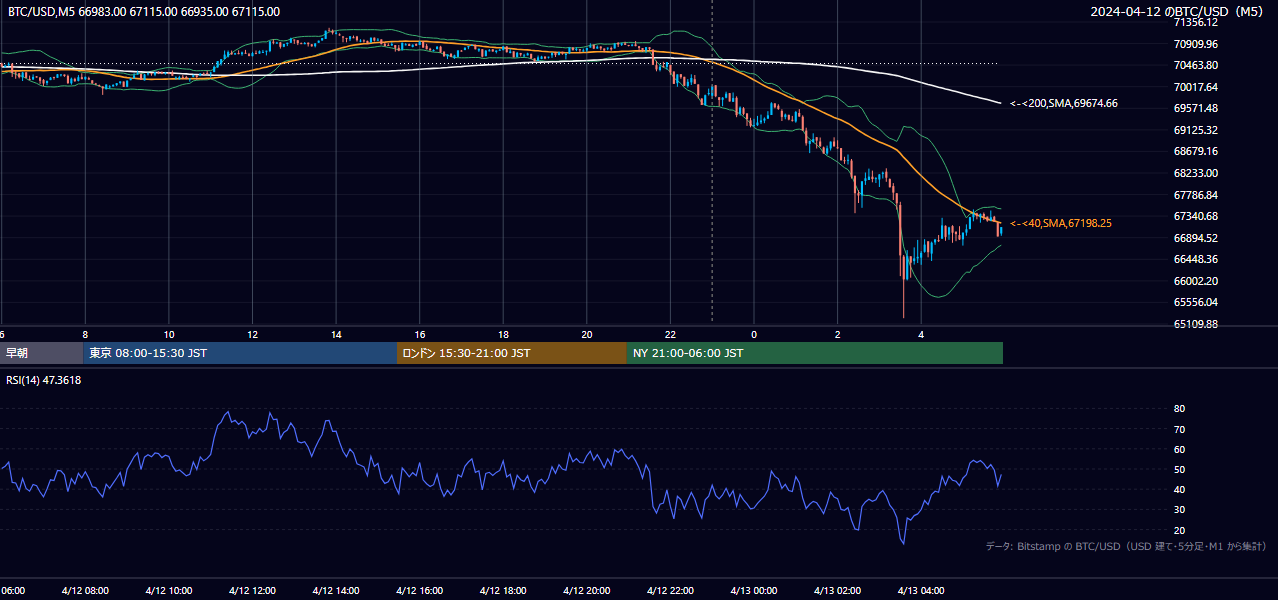Click the 66448.36 price axis label
The image size is (1278, 600).
(x=1196, y=259)
